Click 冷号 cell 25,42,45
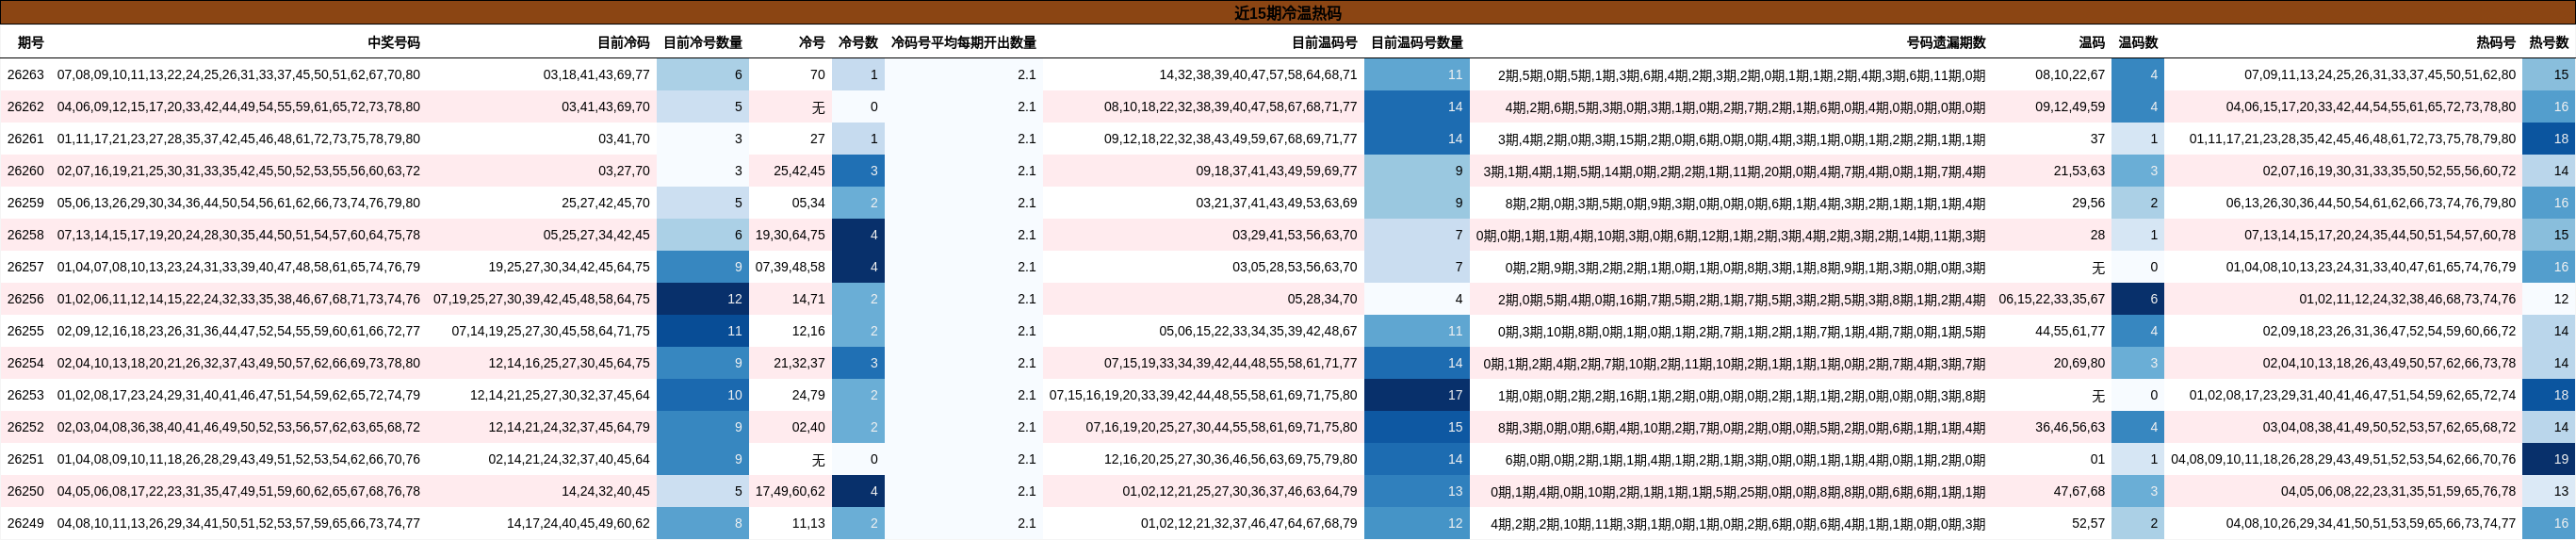This screenshot has height=540, width=2576. pos(799,170)
